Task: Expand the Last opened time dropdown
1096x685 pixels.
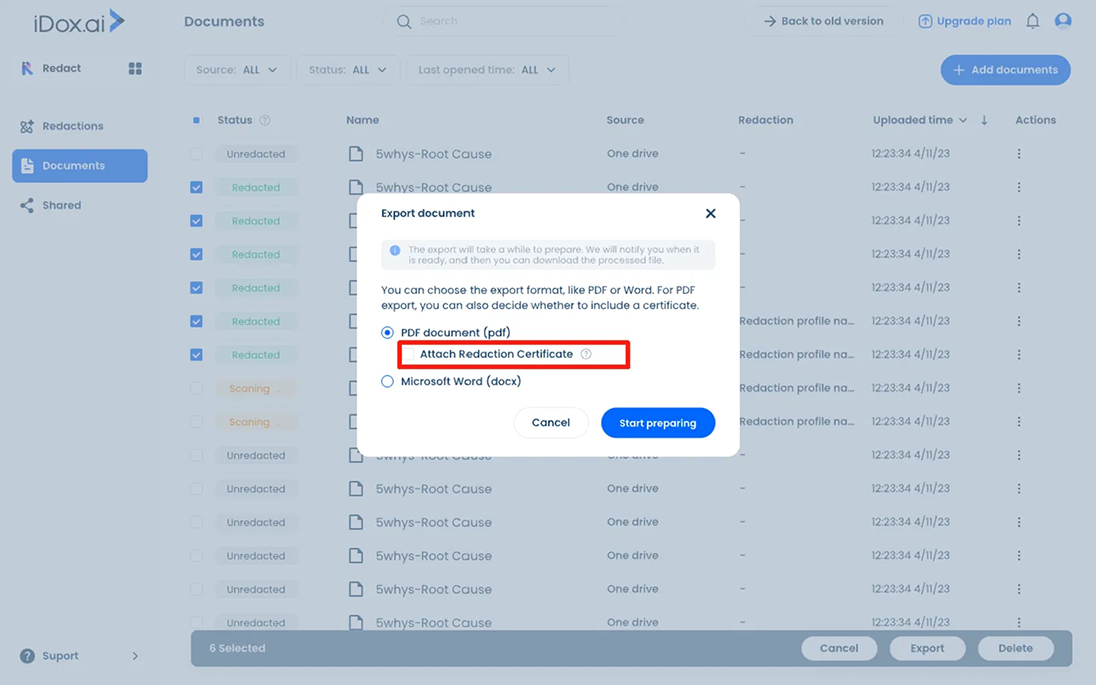Action: click(x=487, y=70)
